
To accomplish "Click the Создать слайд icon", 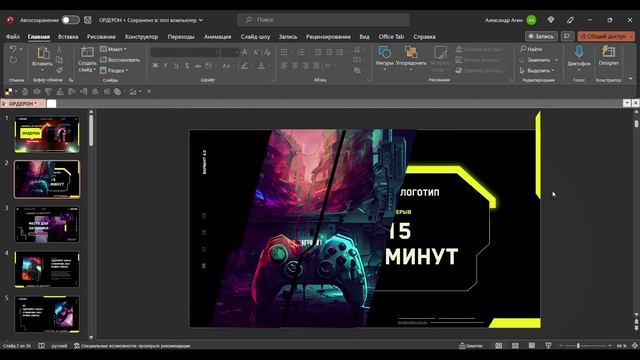I will [87, 52].
